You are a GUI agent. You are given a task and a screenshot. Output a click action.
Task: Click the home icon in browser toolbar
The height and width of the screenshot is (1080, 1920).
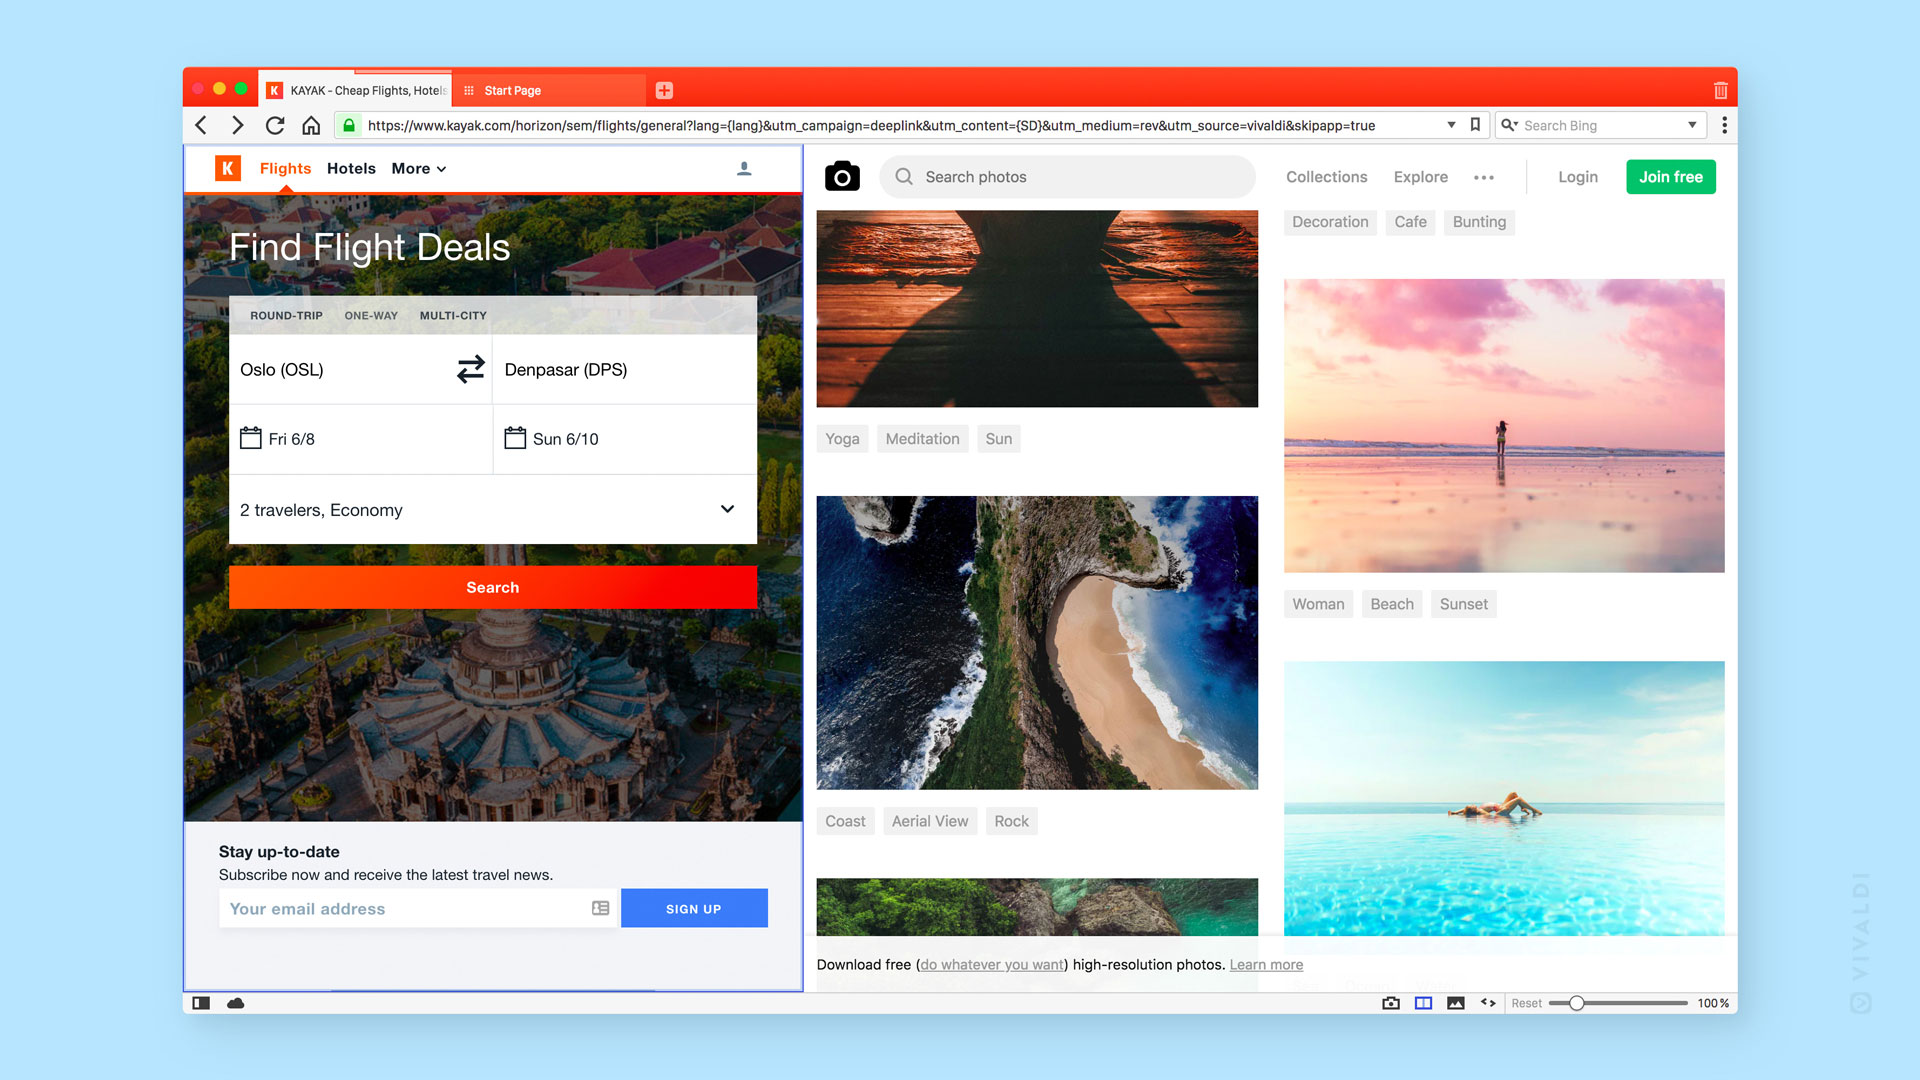tap(311, 125)
